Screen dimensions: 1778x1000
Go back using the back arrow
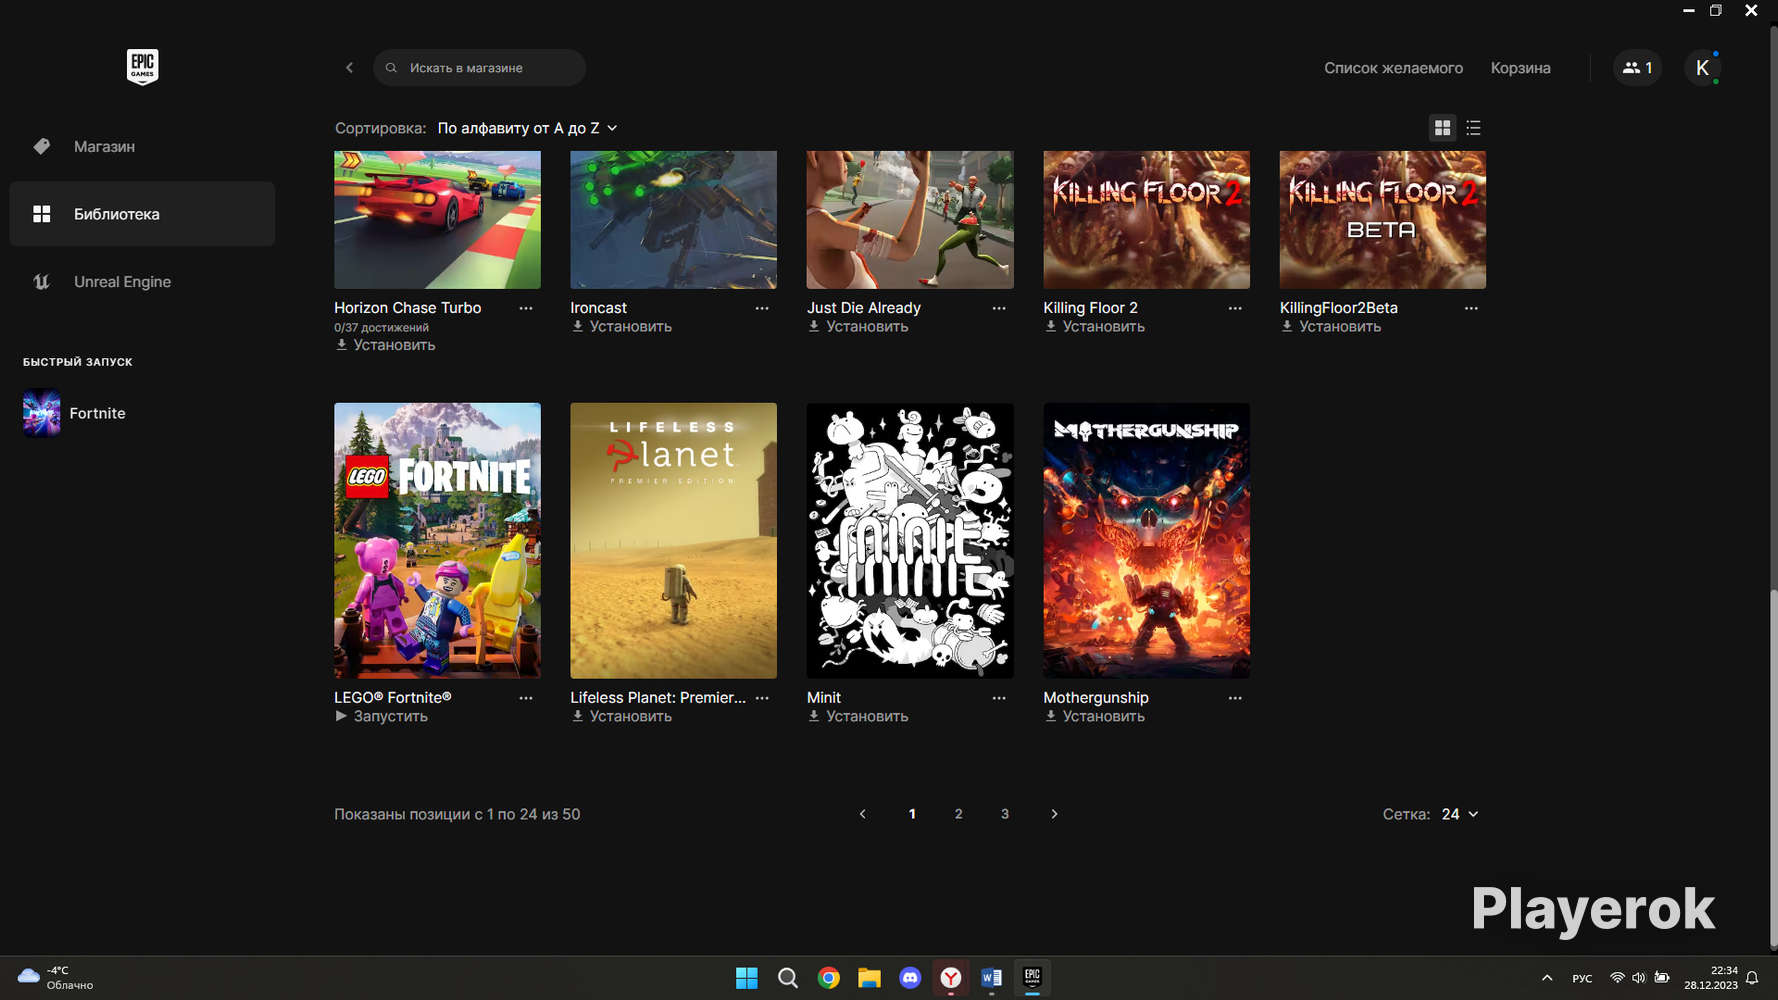point(349,68)
